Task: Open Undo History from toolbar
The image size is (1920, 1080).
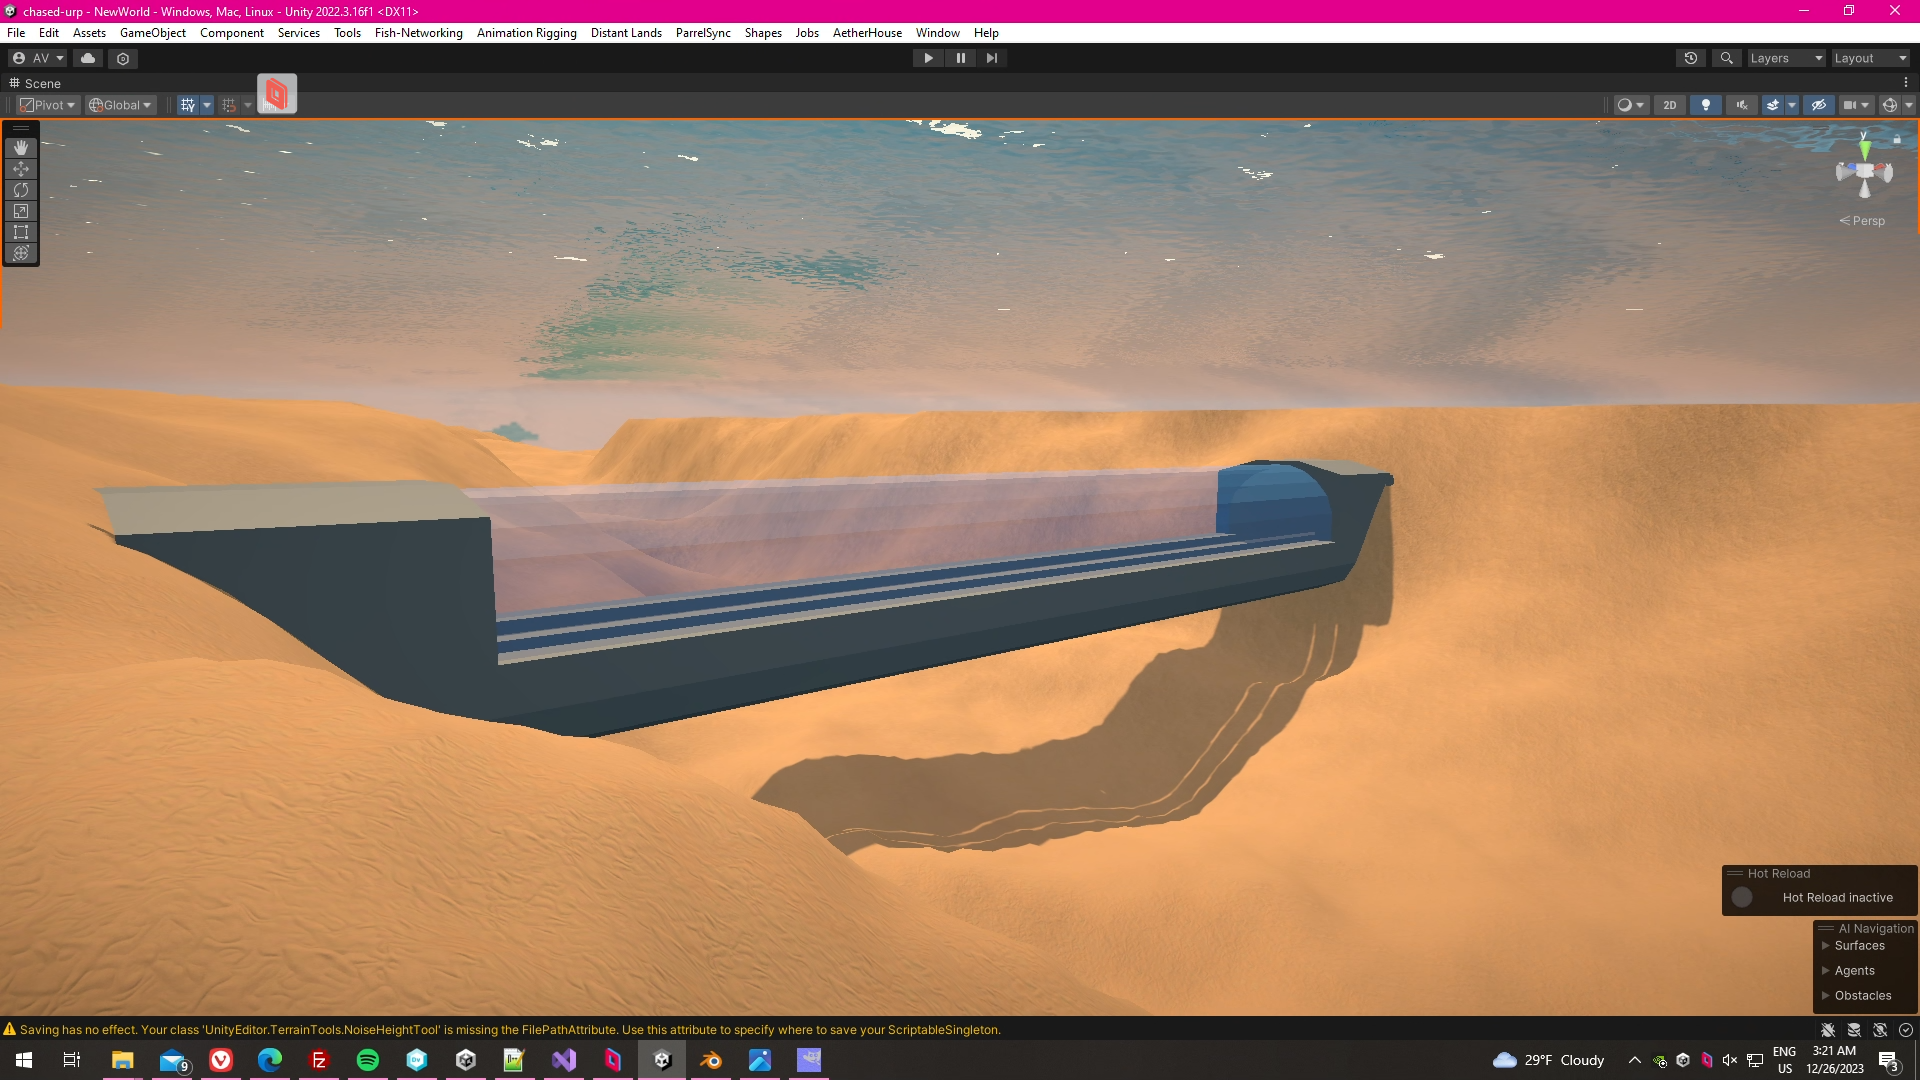Action: tap(1691, 58)
